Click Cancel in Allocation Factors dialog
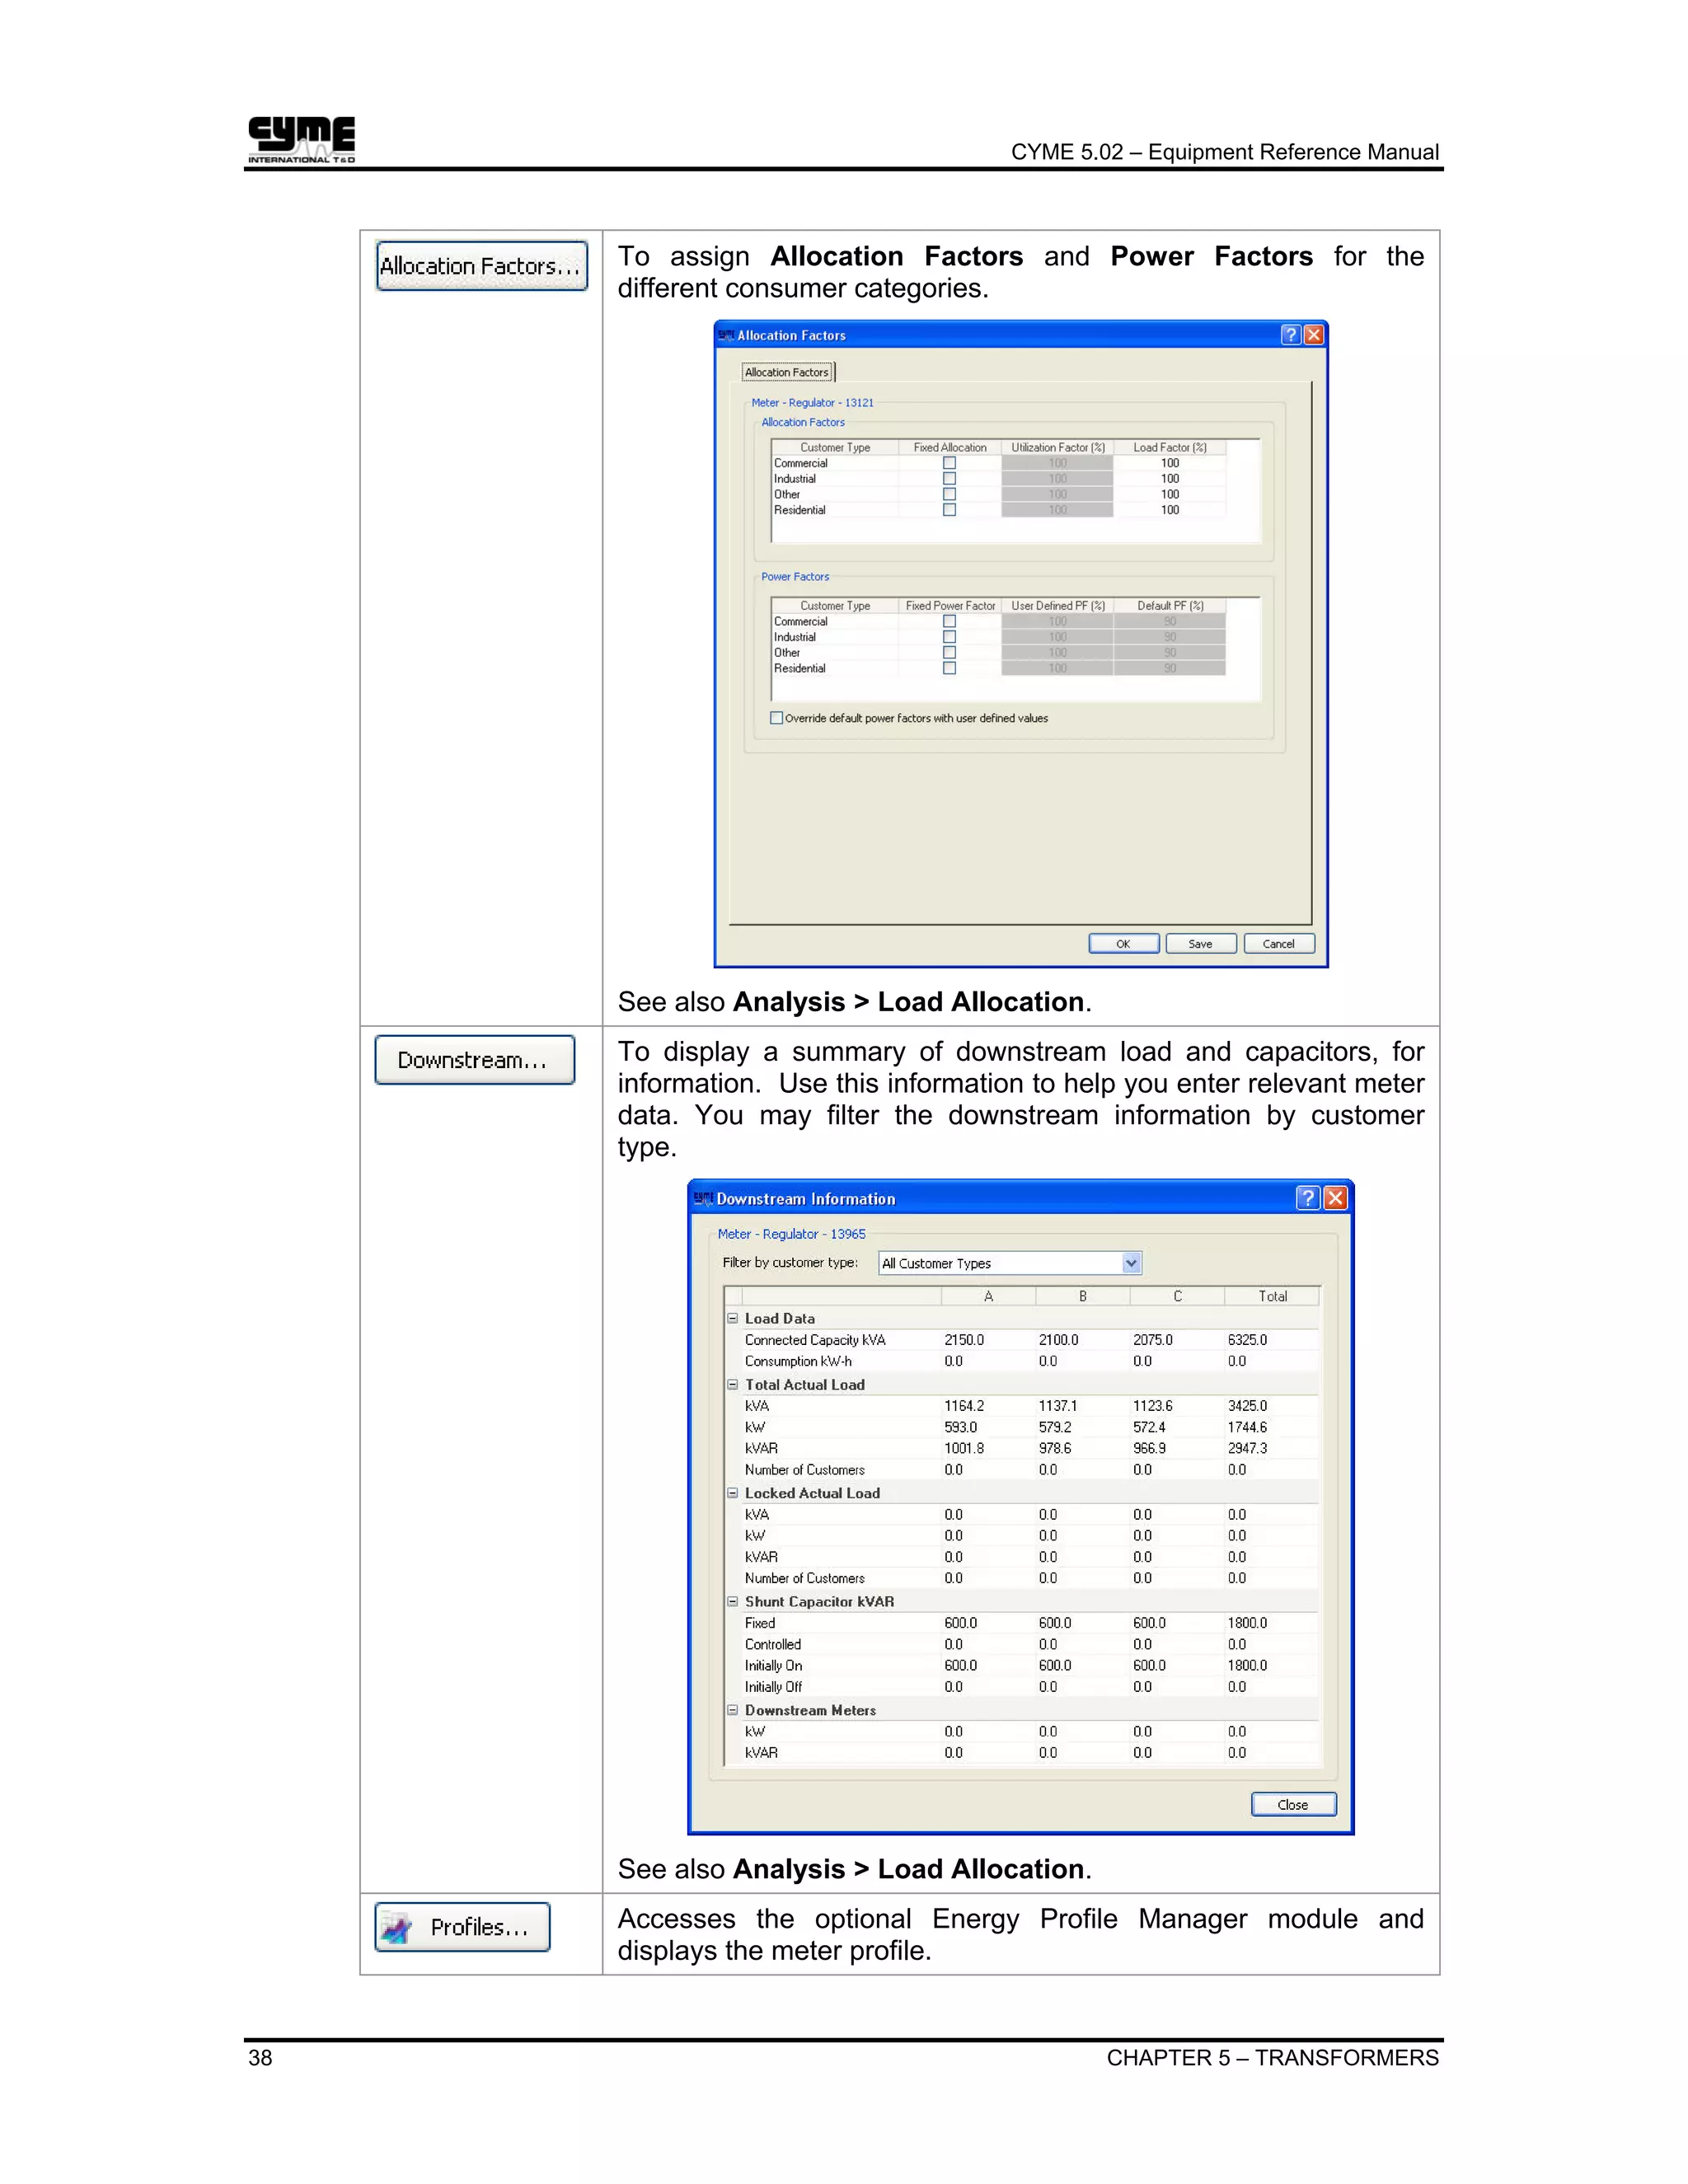Viewport: 1688px width, 2184px height. (1279, 944)
